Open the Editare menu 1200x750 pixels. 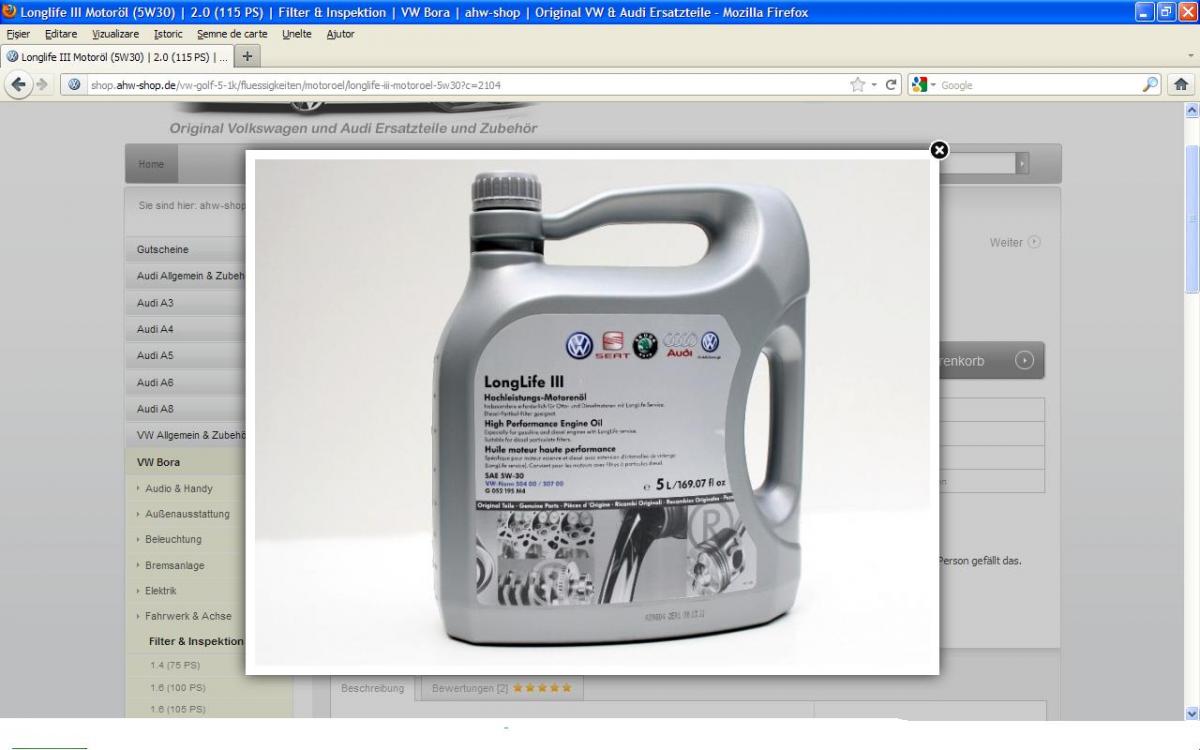tap(60, 34)
